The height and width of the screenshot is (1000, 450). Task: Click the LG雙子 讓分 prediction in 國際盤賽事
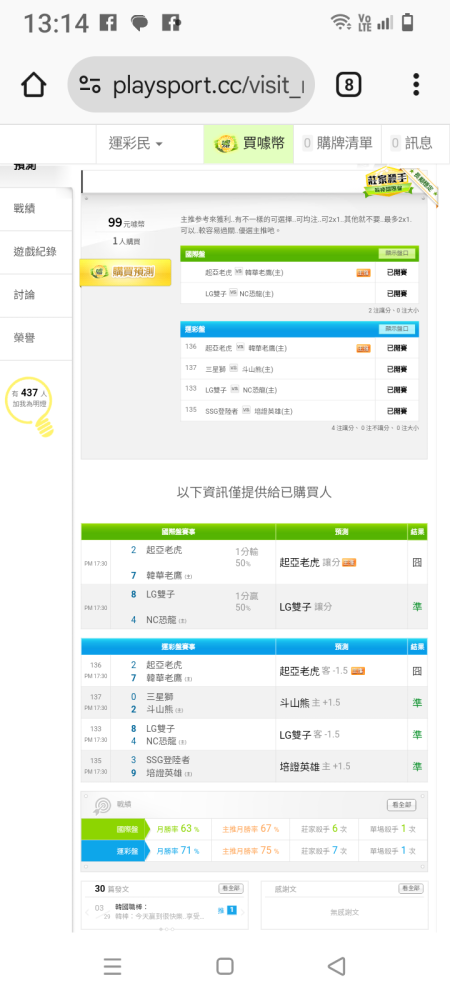click(305, 607)
